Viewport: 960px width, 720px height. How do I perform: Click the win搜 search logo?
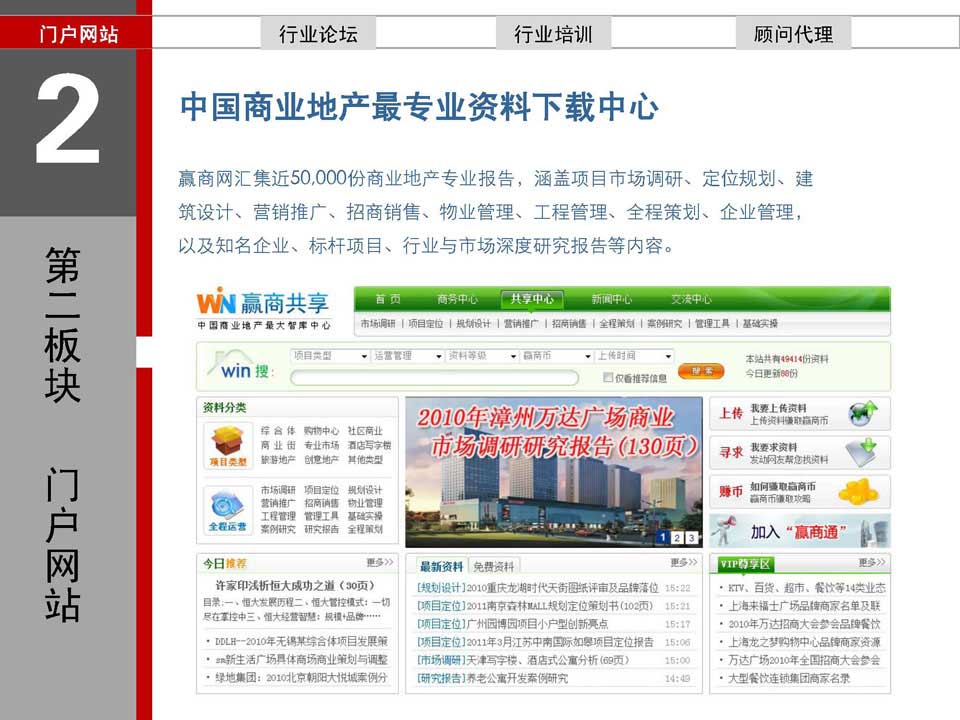[242, 366]
